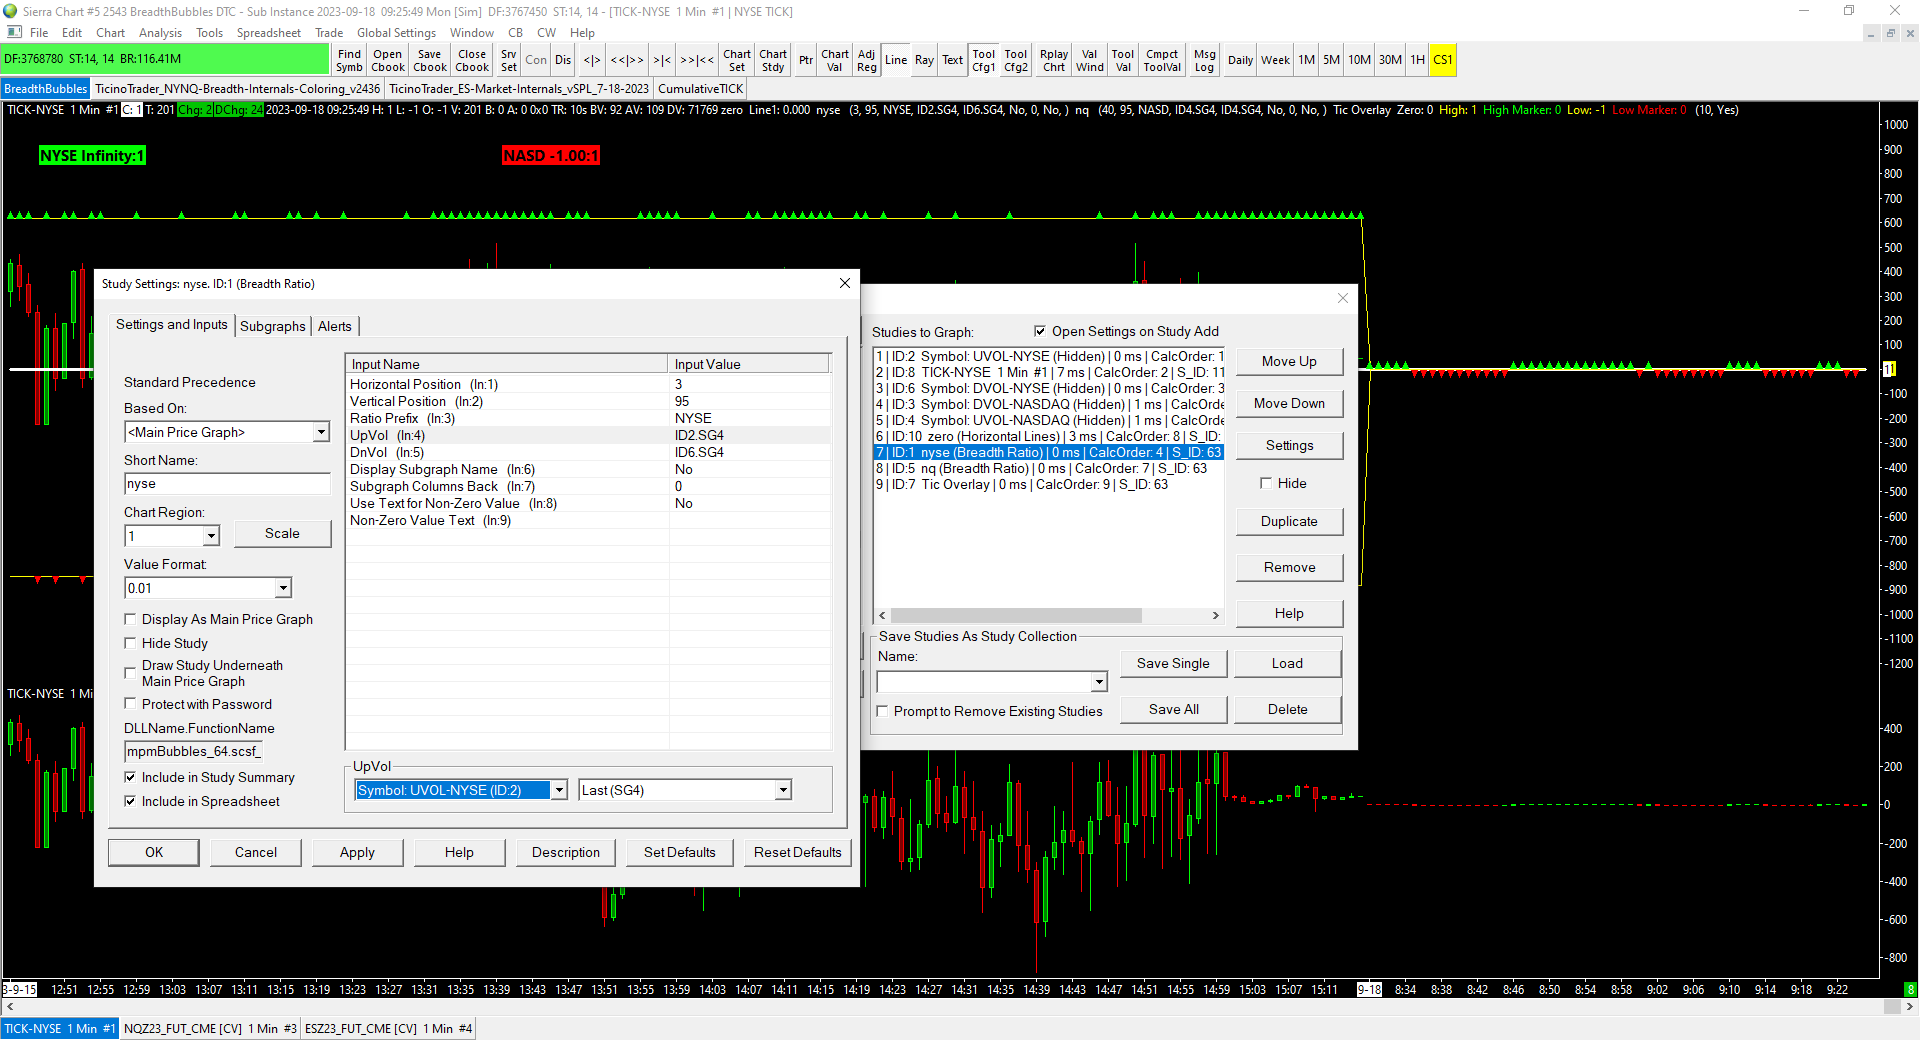
Task: Open Cbook from the toolbar
Action: point(388,60)
